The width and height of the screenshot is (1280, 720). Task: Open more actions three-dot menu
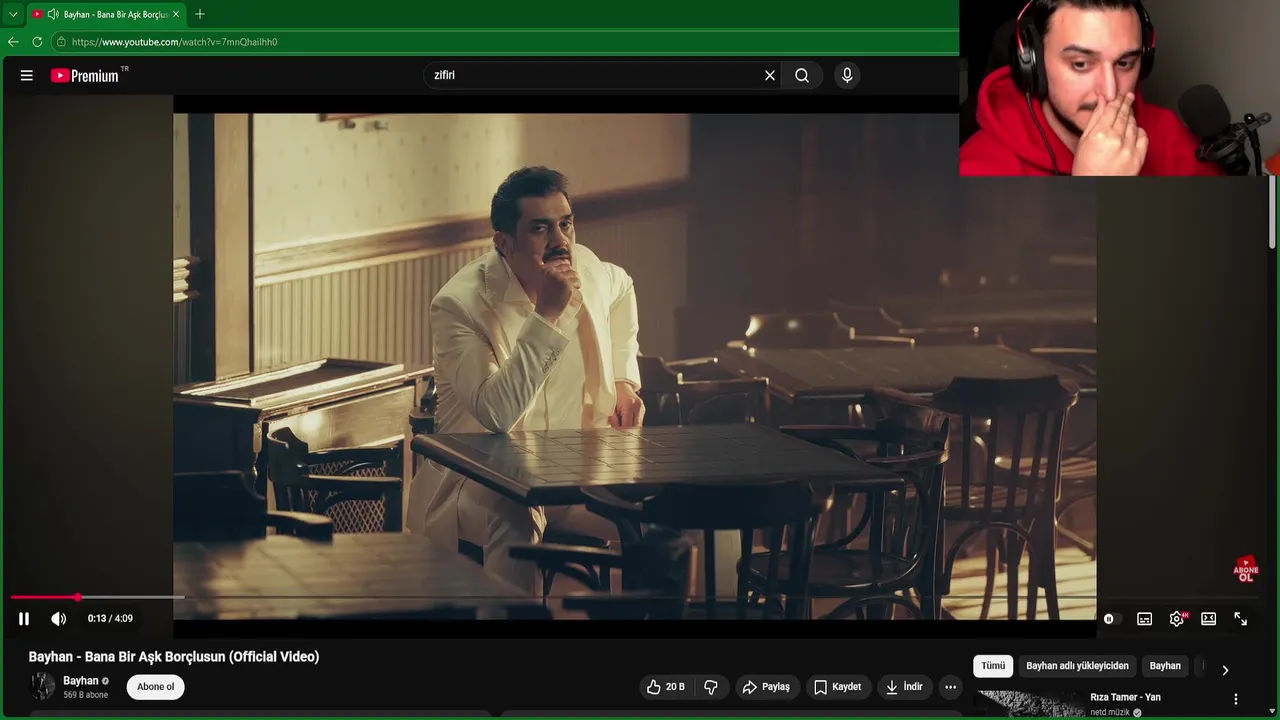point(951,687)
